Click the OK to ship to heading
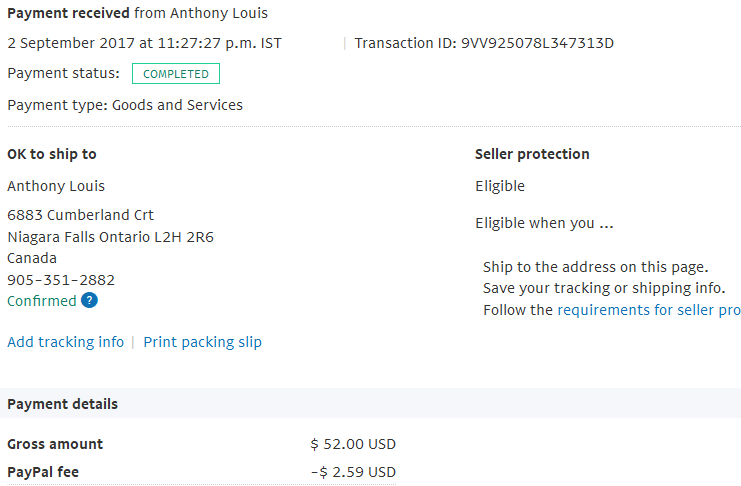The image size is (741, 486). 52,154
